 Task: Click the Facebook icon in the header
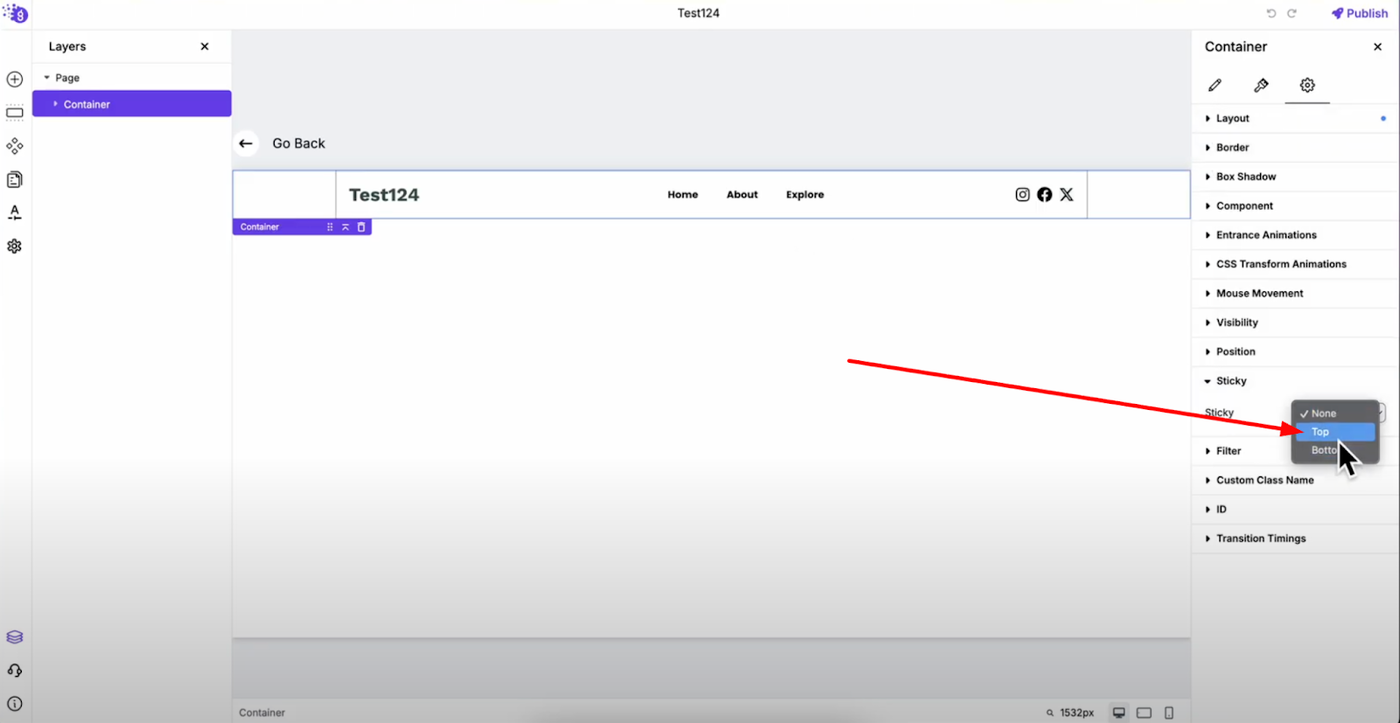[x=1044, y=194]
